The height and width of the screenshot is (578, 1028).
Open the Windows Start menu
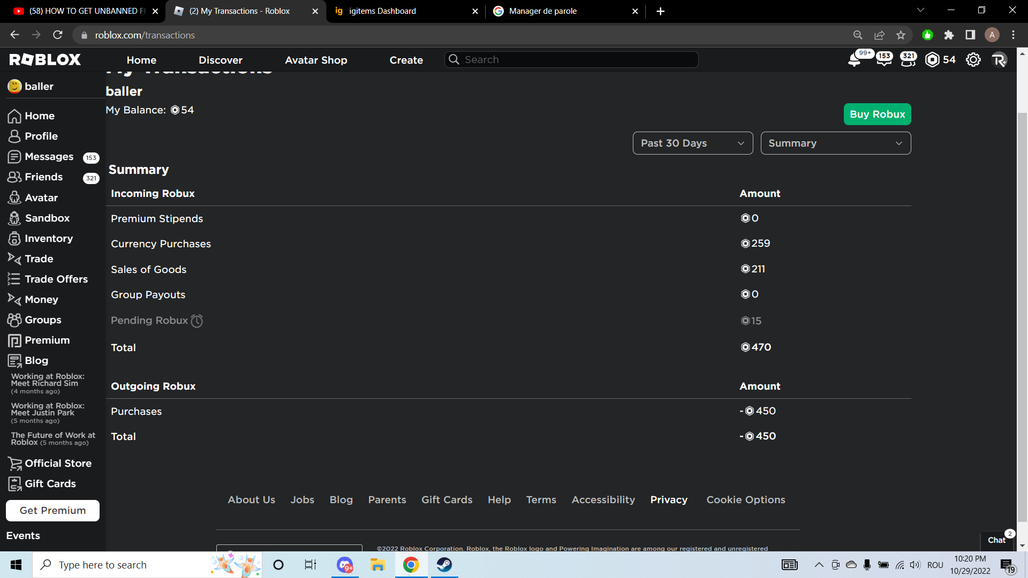[16, 565]
